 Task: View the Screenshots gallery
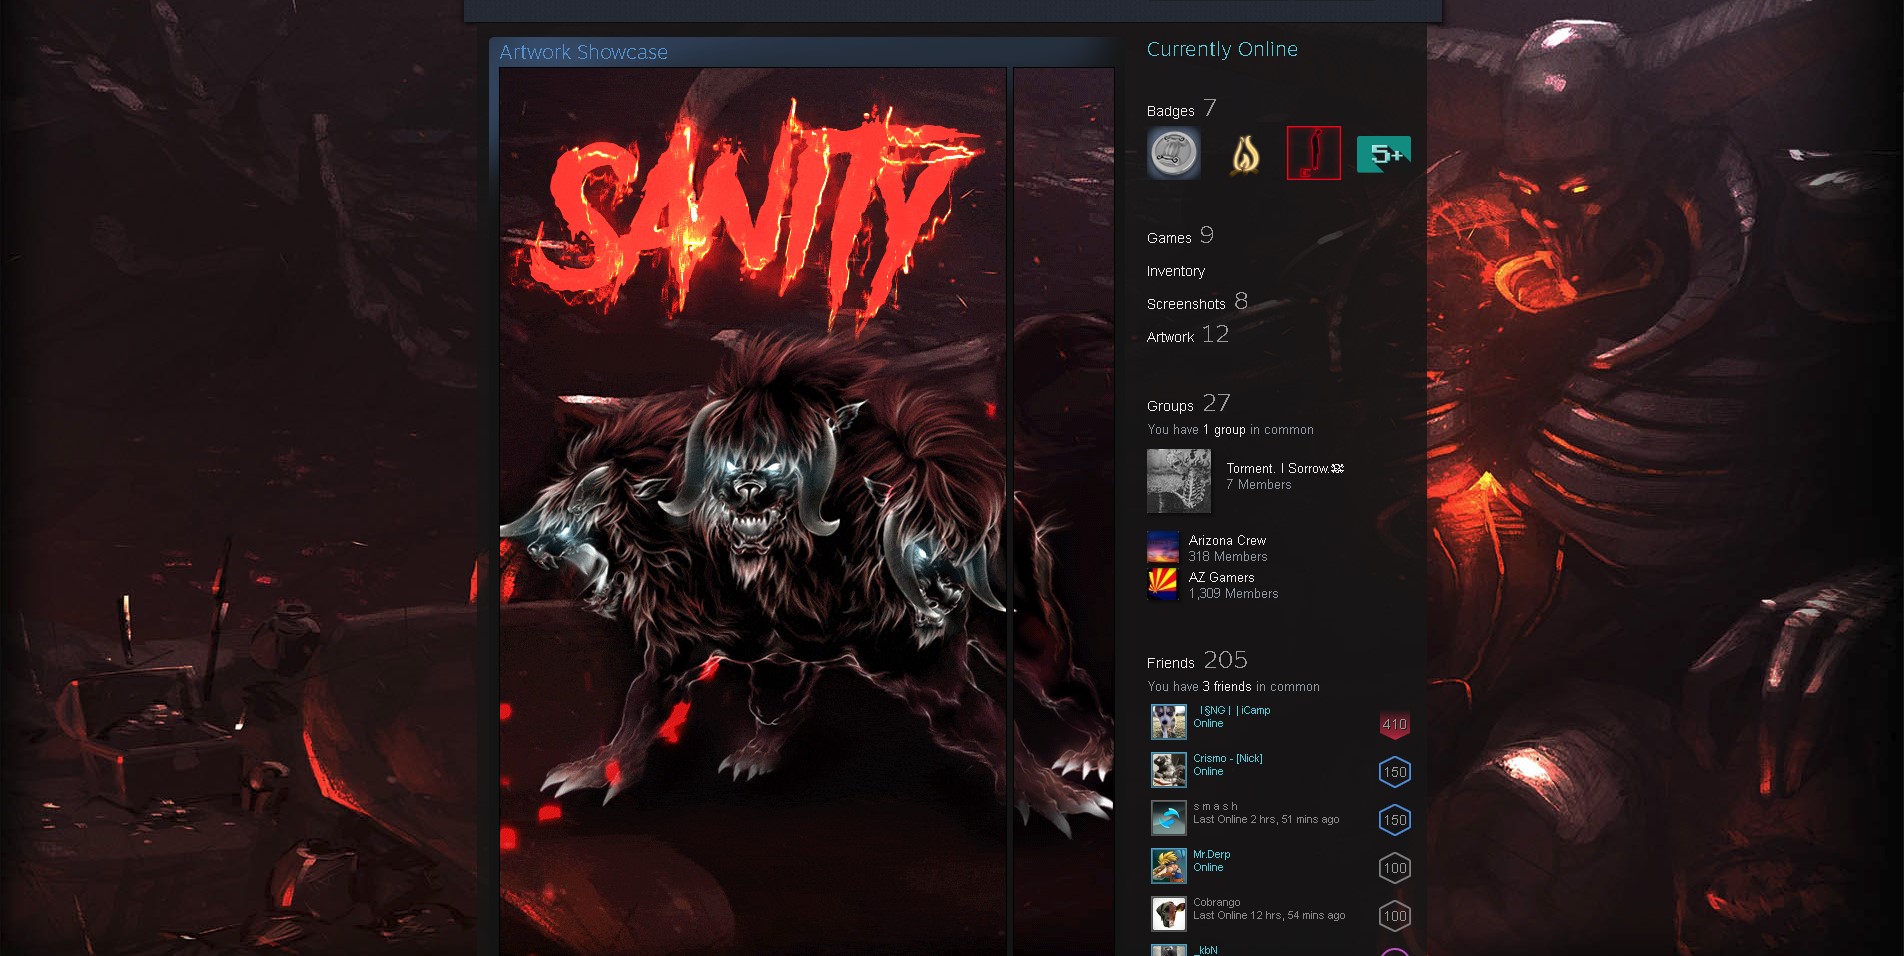[1186, 304]
